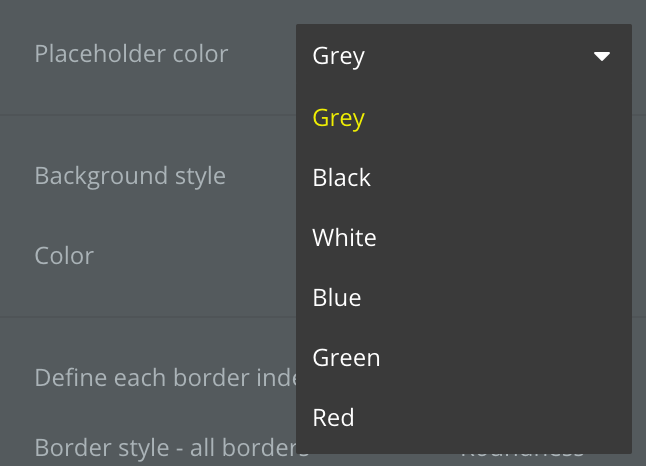Click the selected Grey value in the dropdown header
The height and width of the screenshot is (466, 646).
338,57
